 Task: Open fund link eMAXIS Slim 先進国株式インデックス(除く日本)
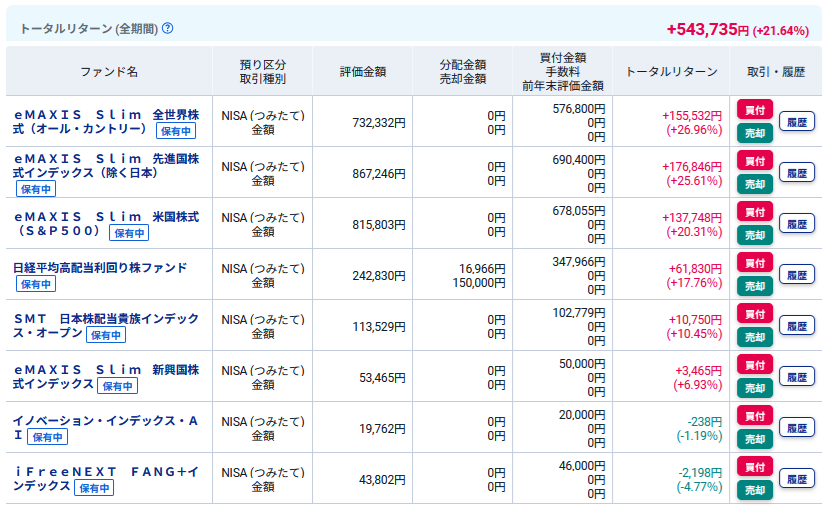[x=106, y=165]
